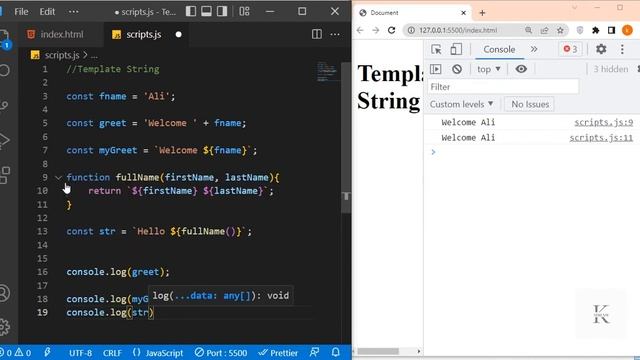Open the scripts.js:9 source link

point(604,122)
